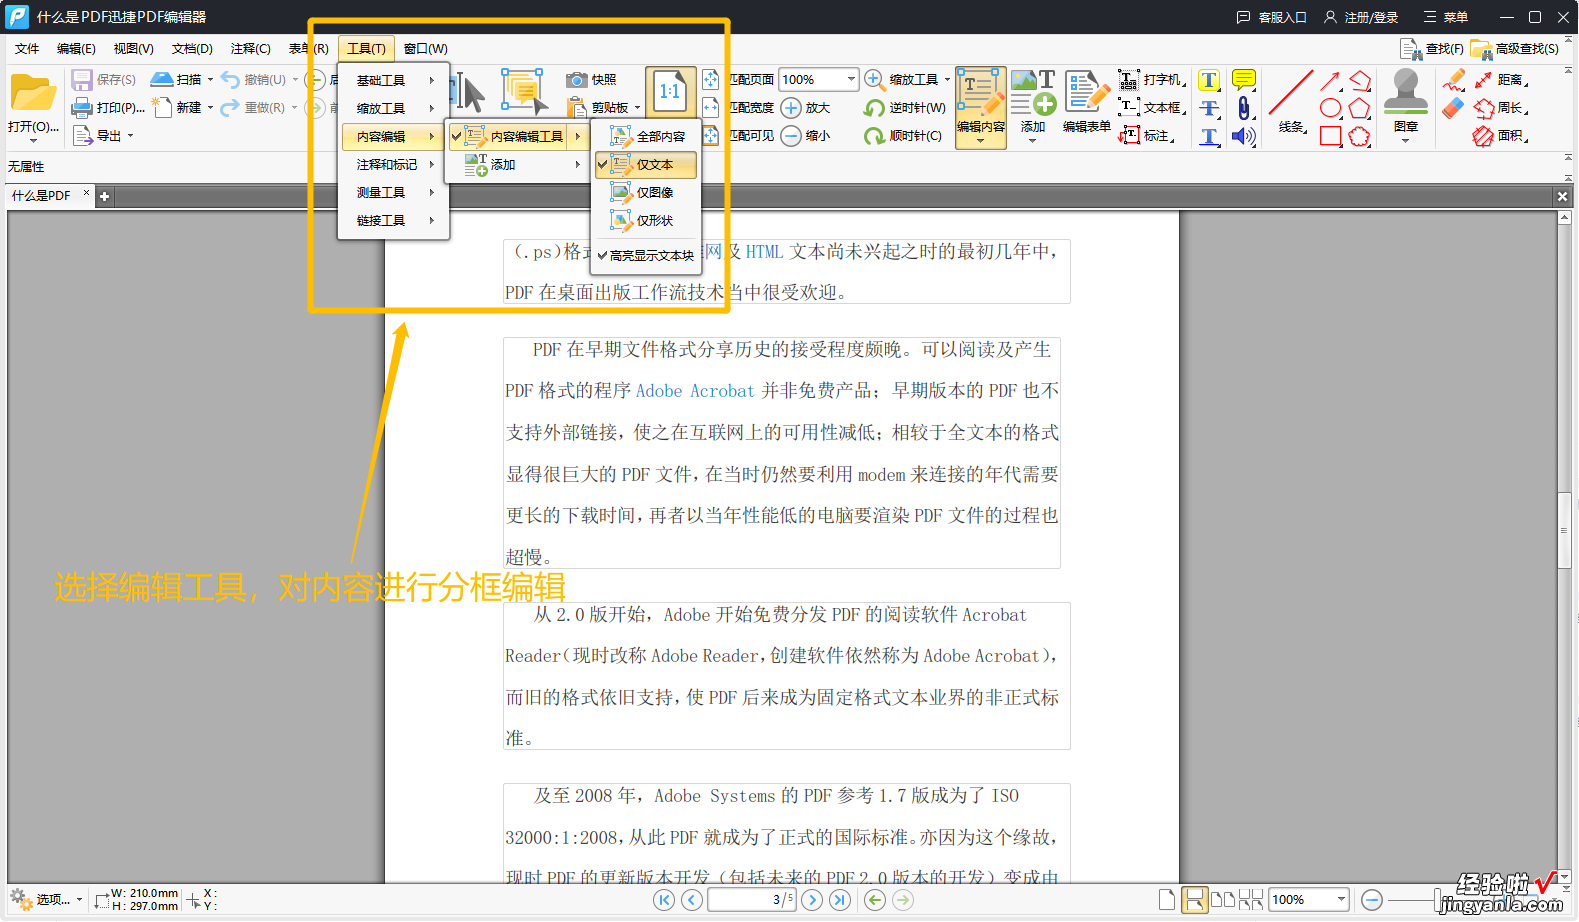Open file with the yellow folder icon
The image size is (1579, 922).
coord(33,94)
